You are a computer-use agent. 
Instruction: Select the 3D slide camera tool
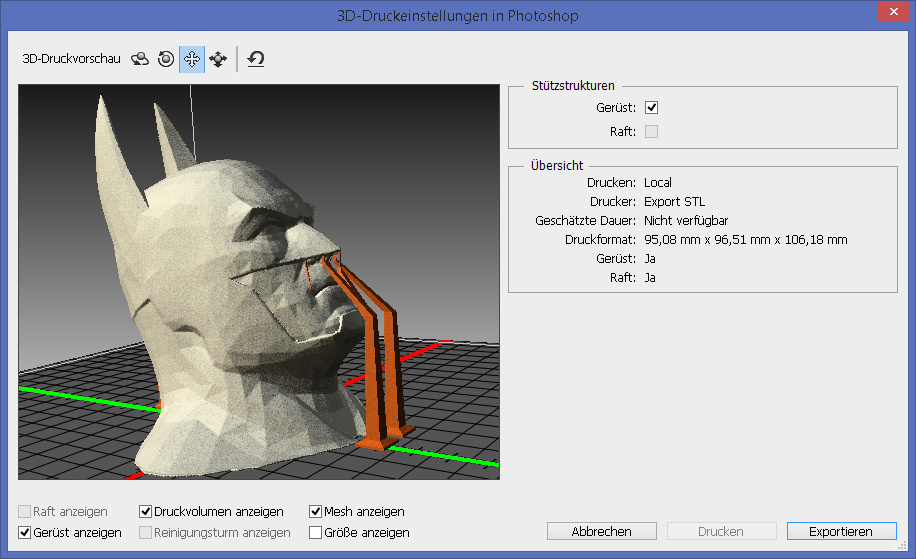[217, 59]
